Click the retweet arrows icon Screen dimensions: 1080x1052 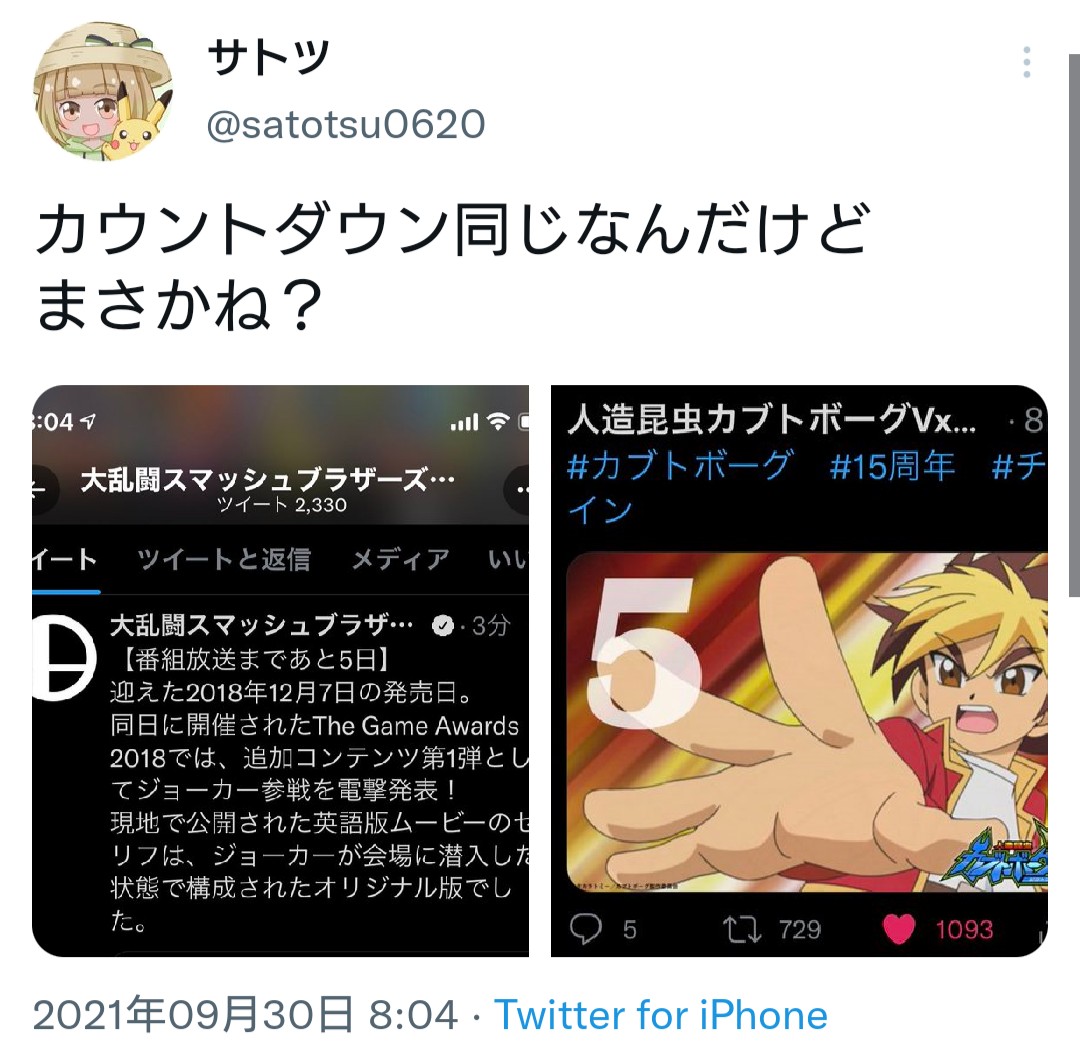(742, 929)
